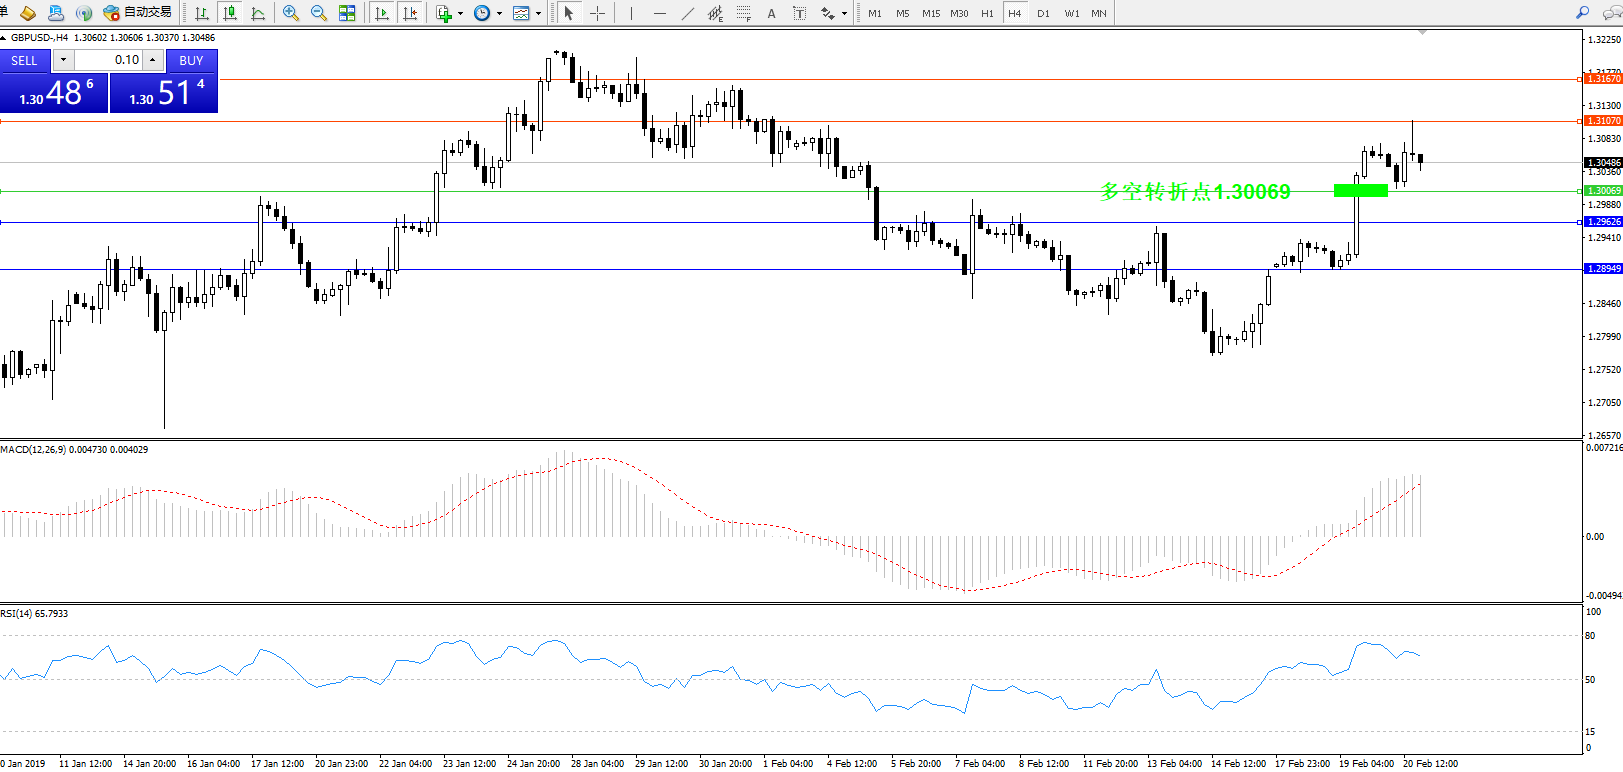Switch chart to candlestick mode
The width and height of the screenshot is (1623, 772).
tap(230, 13)
